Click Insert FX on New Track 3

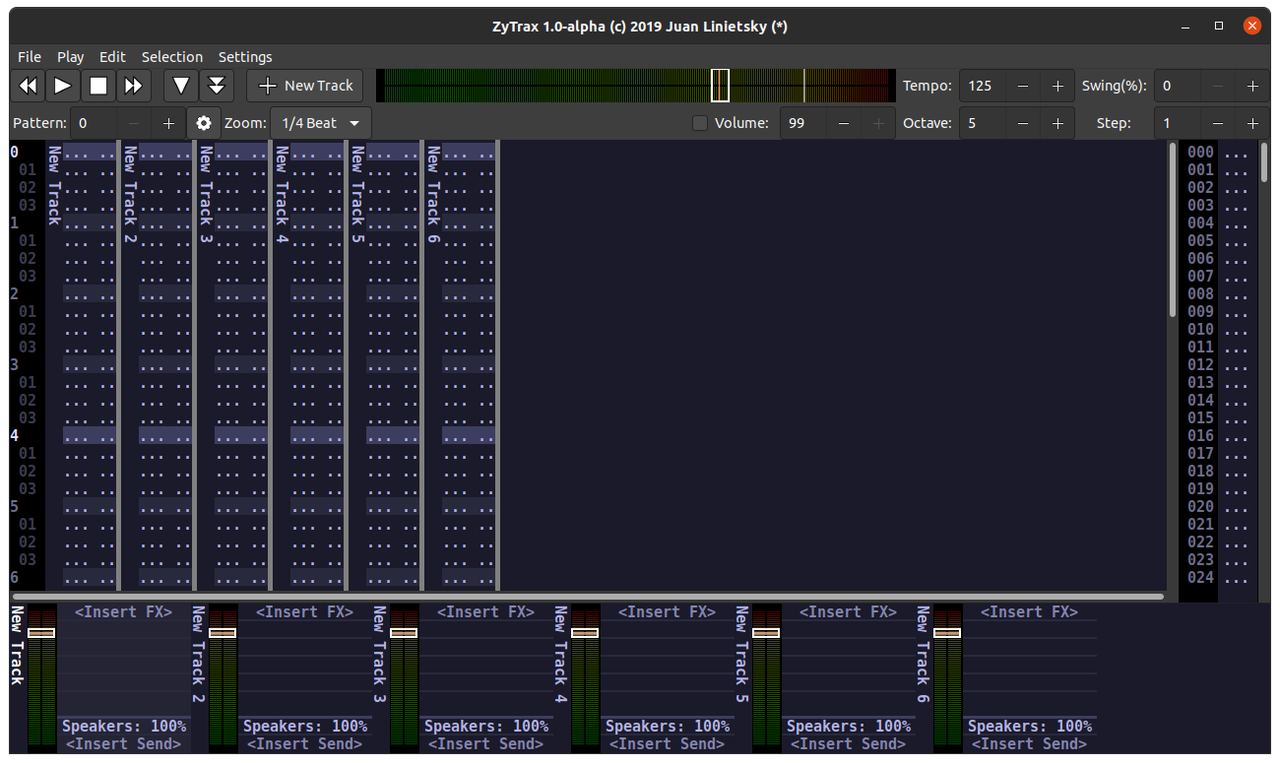(485, 612)
